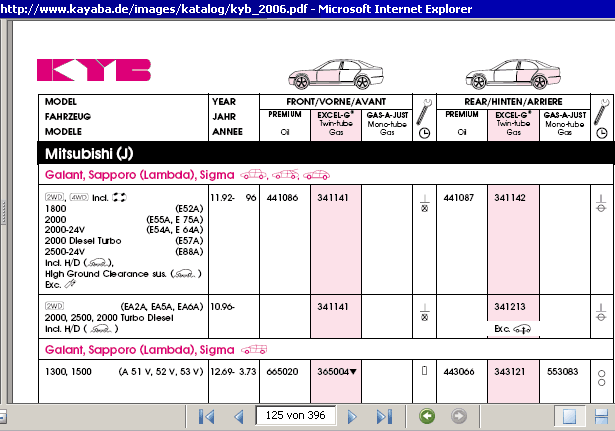The height and width of the screenshot is (431, 615).
Task: Jump to the last page of the PDF
Action: pos(384,416)
